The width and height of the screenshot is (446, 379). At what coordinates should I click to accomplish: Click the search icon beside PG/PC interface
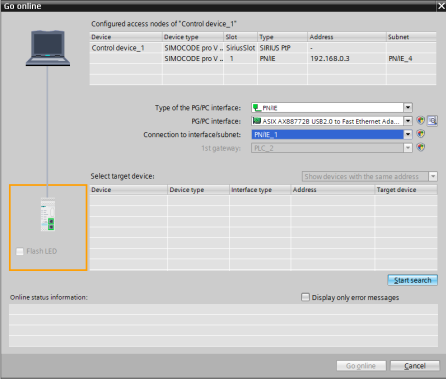click(432, 121)
